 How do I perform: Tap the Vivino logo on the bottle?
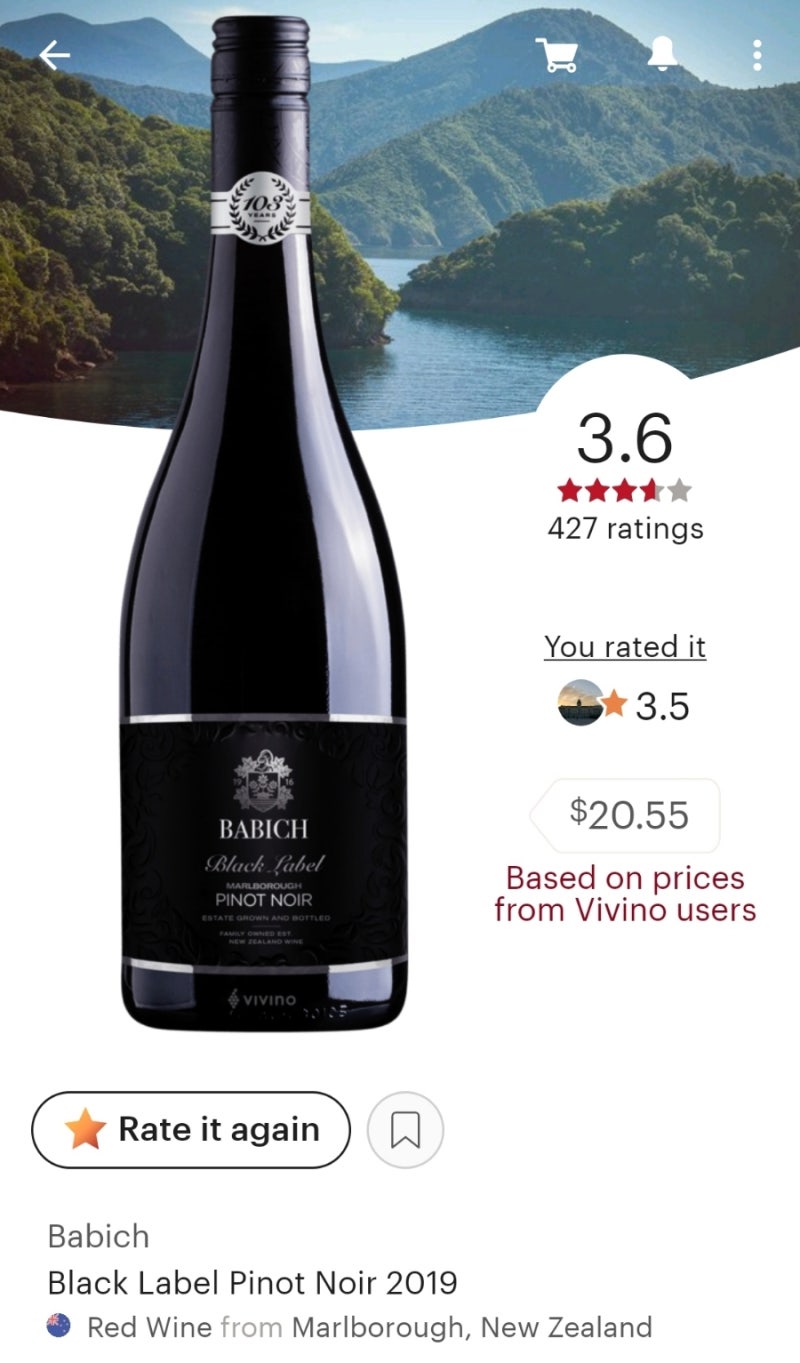[263, 999]
